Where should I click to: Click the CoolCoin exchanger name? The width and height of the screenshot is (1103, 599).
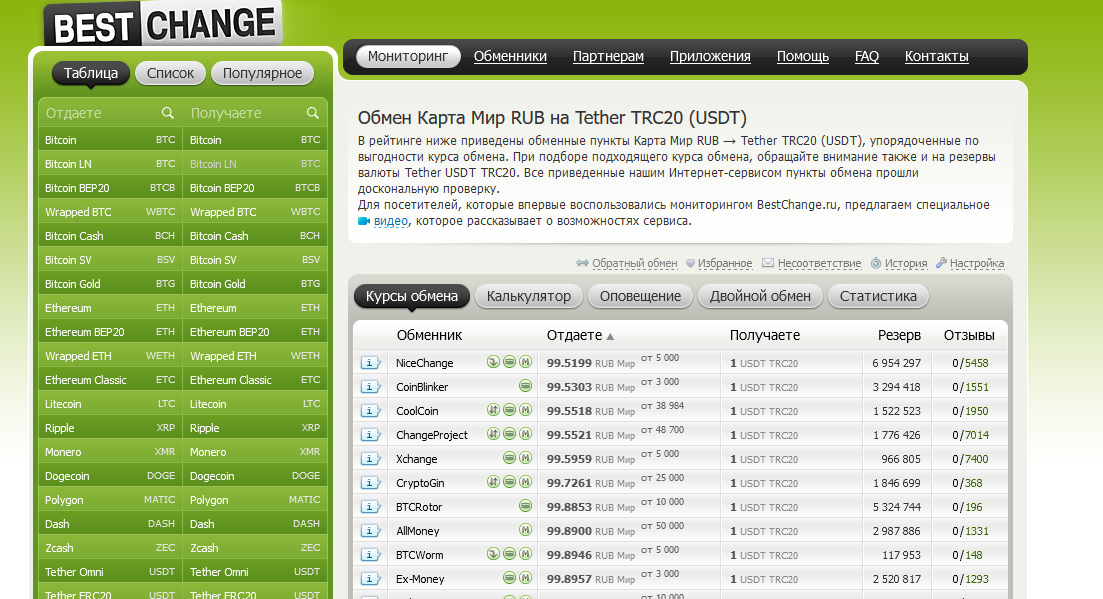coord(417,411)
